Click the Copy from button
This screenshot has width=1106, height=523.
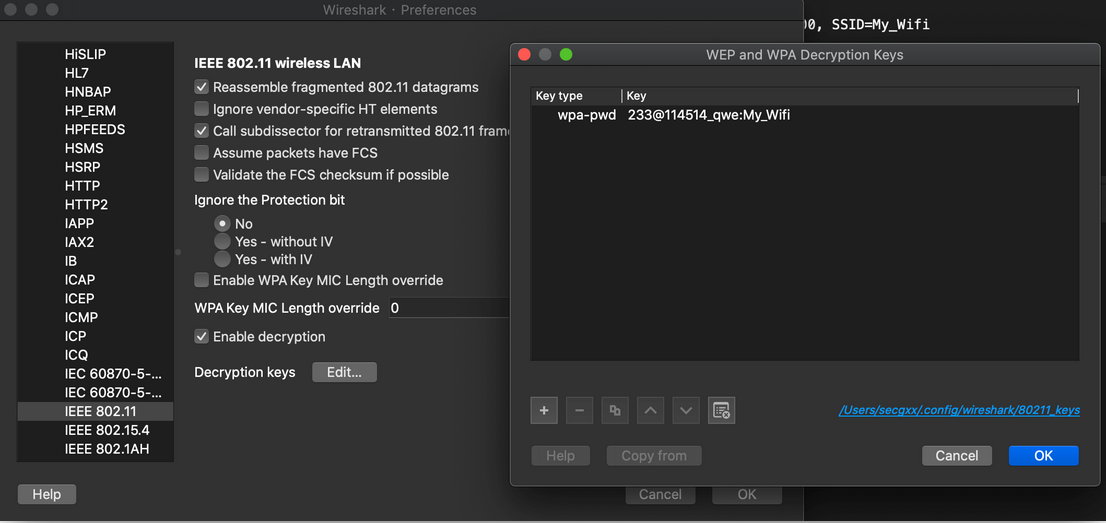654,456
